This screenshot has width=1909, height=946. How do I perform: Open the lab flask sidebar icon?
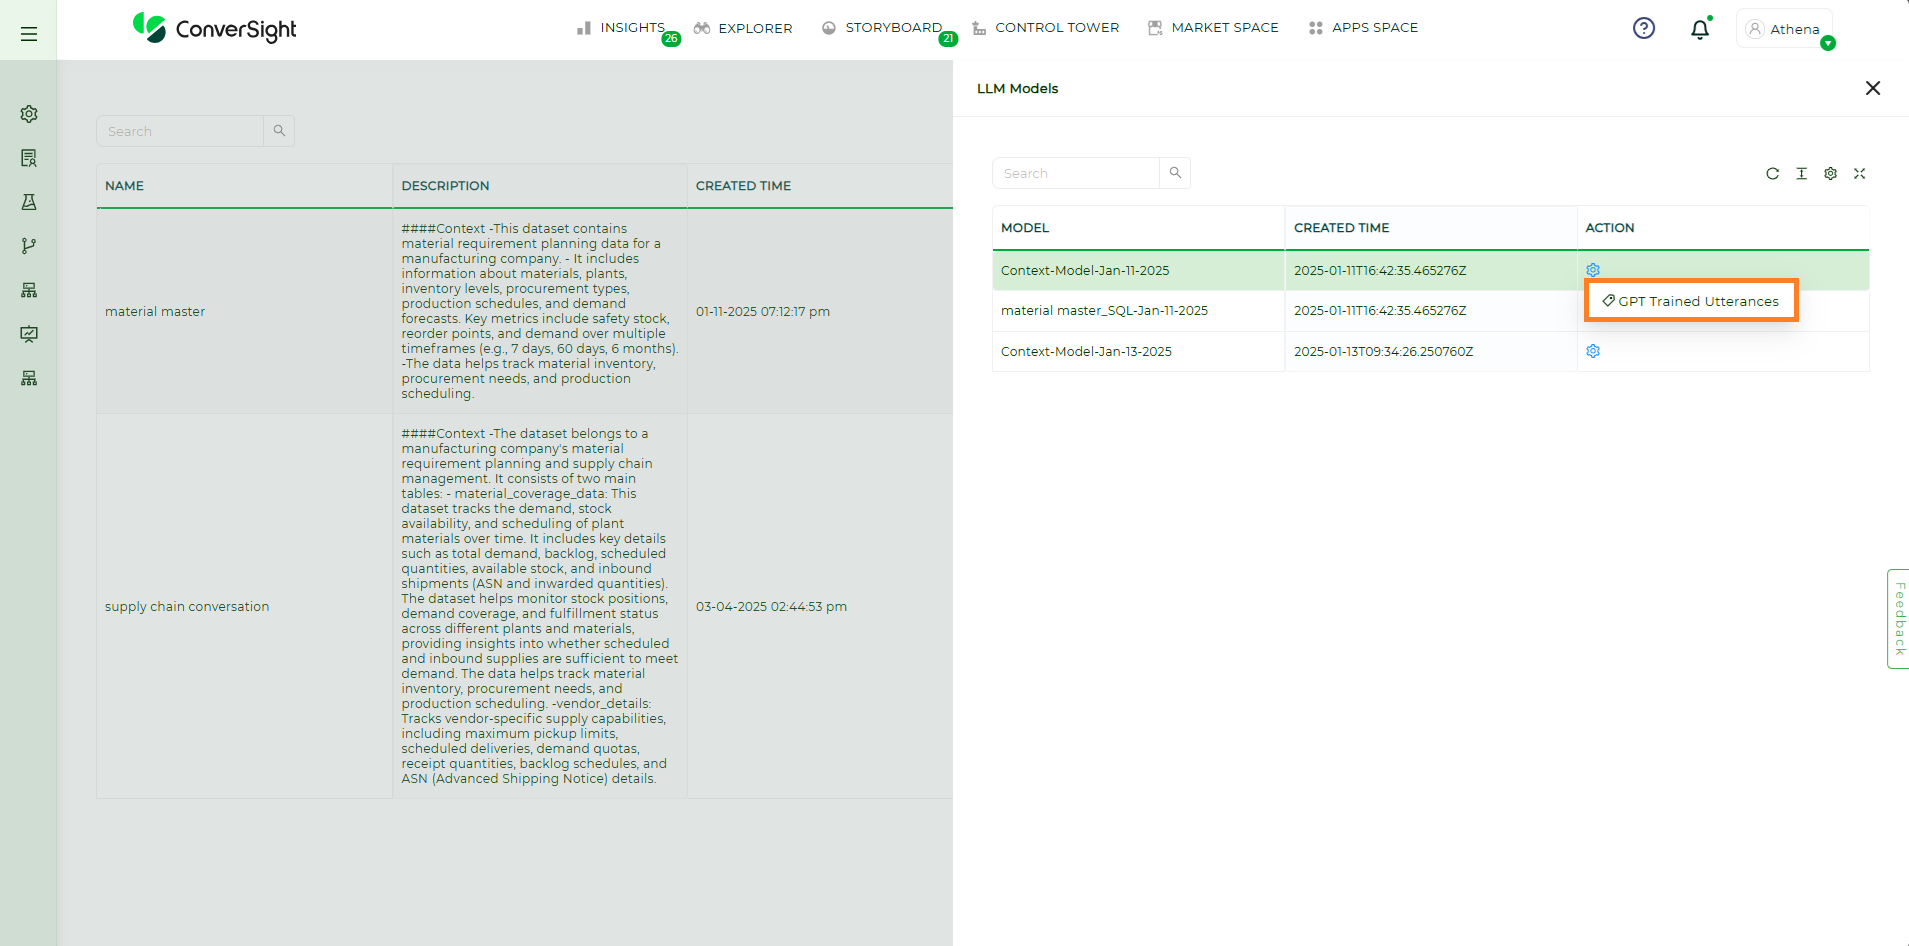coord(29,202)
